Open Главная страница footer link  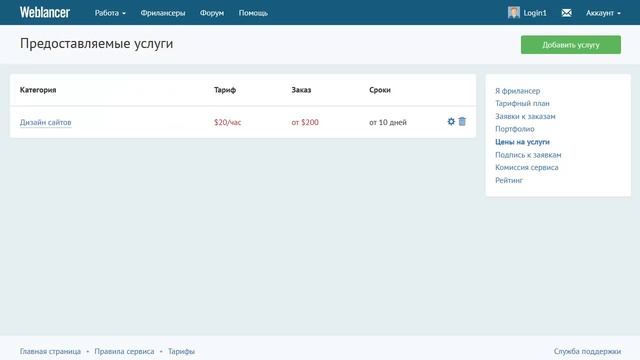[x=50, y=351]
